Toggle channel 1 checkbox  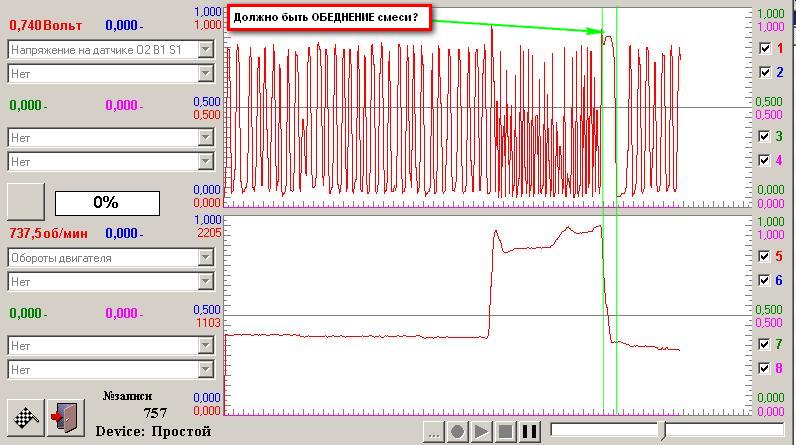[765, 48]
